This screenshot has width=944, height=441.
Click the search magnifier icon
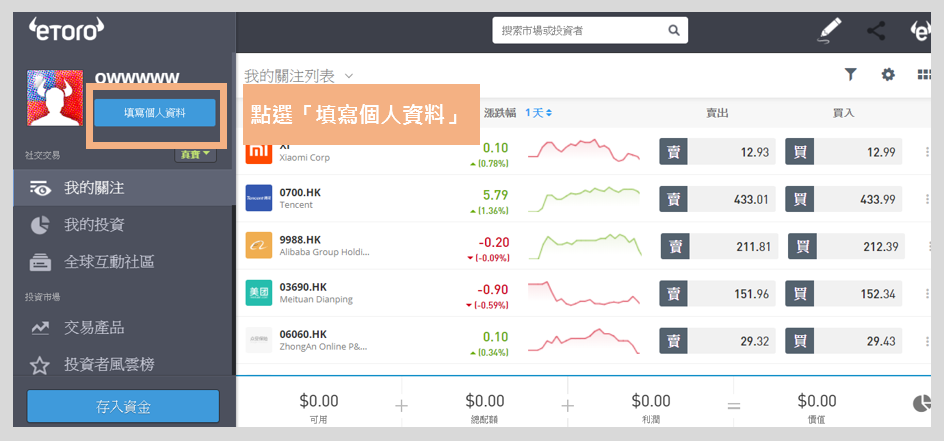point(673,30)
